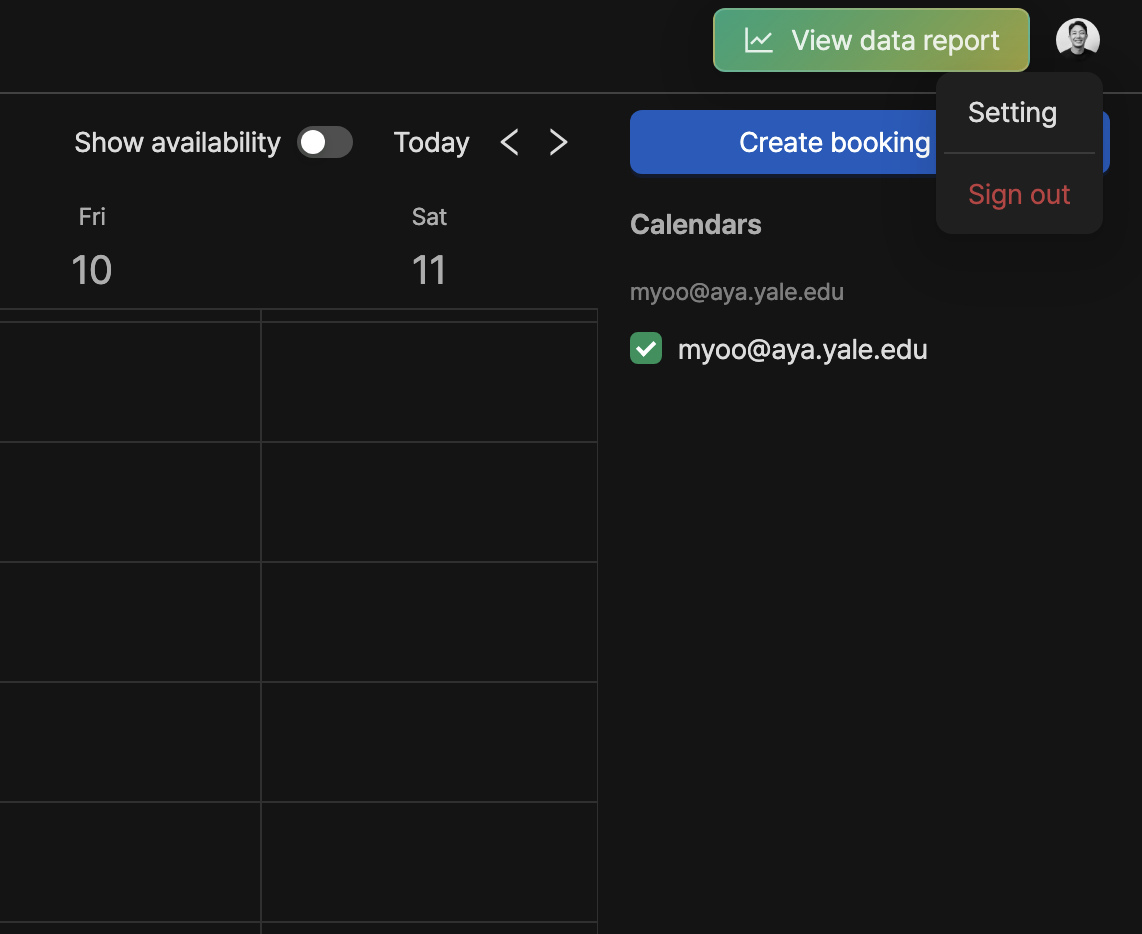Screen dimensions: 1142x934
Task: Choose Sign out from the profile menu
Action: [1018, 195]
